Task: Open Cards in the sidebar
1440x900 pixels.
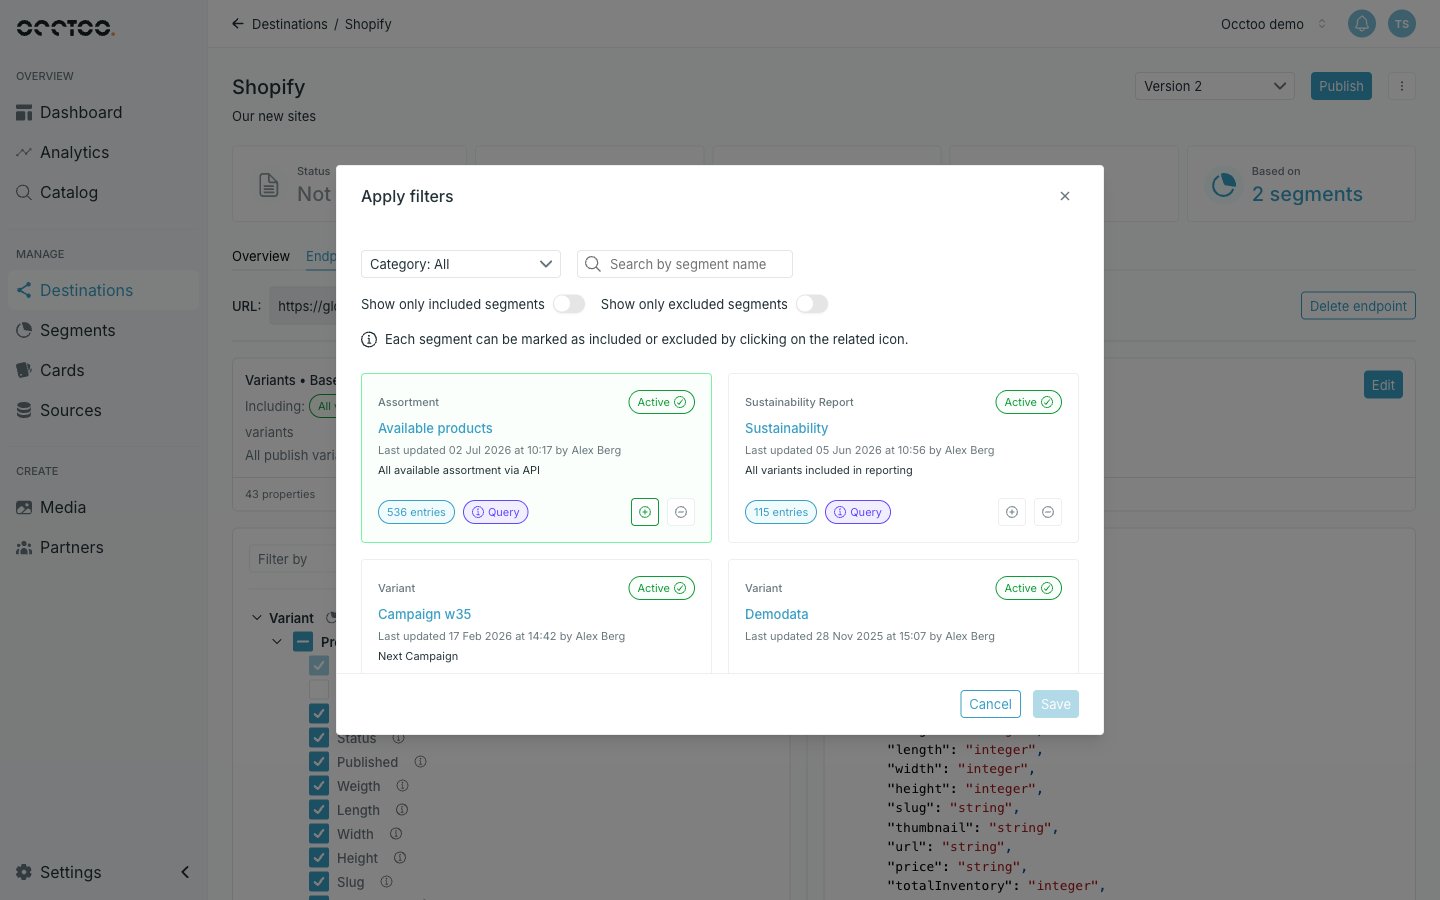Action: click(x=104, y=370)
